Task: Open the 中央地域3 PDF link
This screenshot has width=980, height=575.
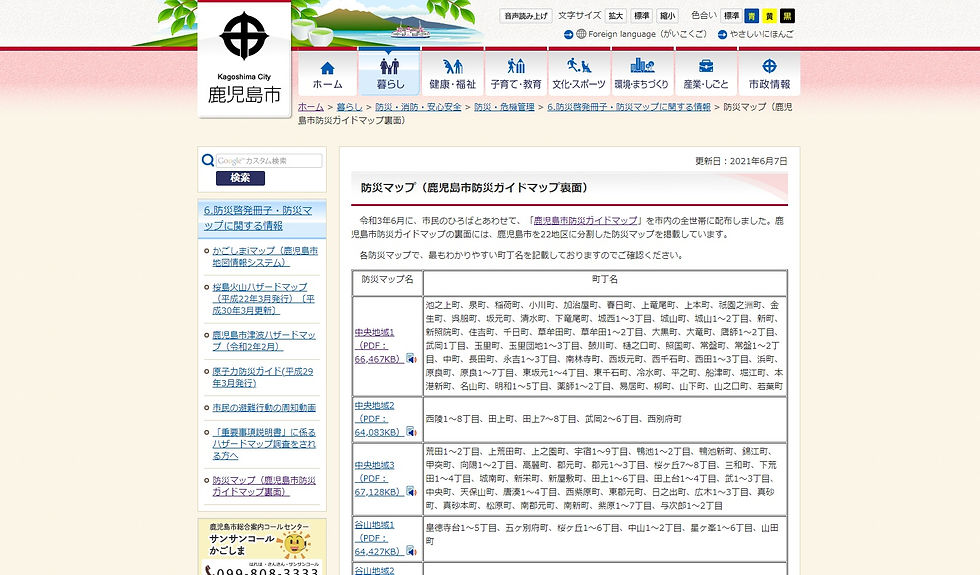Action: click(379, 479)
